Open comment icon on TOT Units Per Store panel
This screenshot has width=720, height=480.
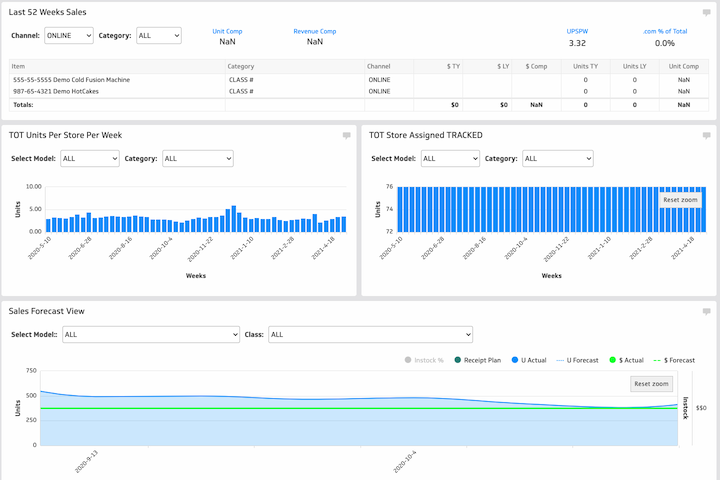347,136
